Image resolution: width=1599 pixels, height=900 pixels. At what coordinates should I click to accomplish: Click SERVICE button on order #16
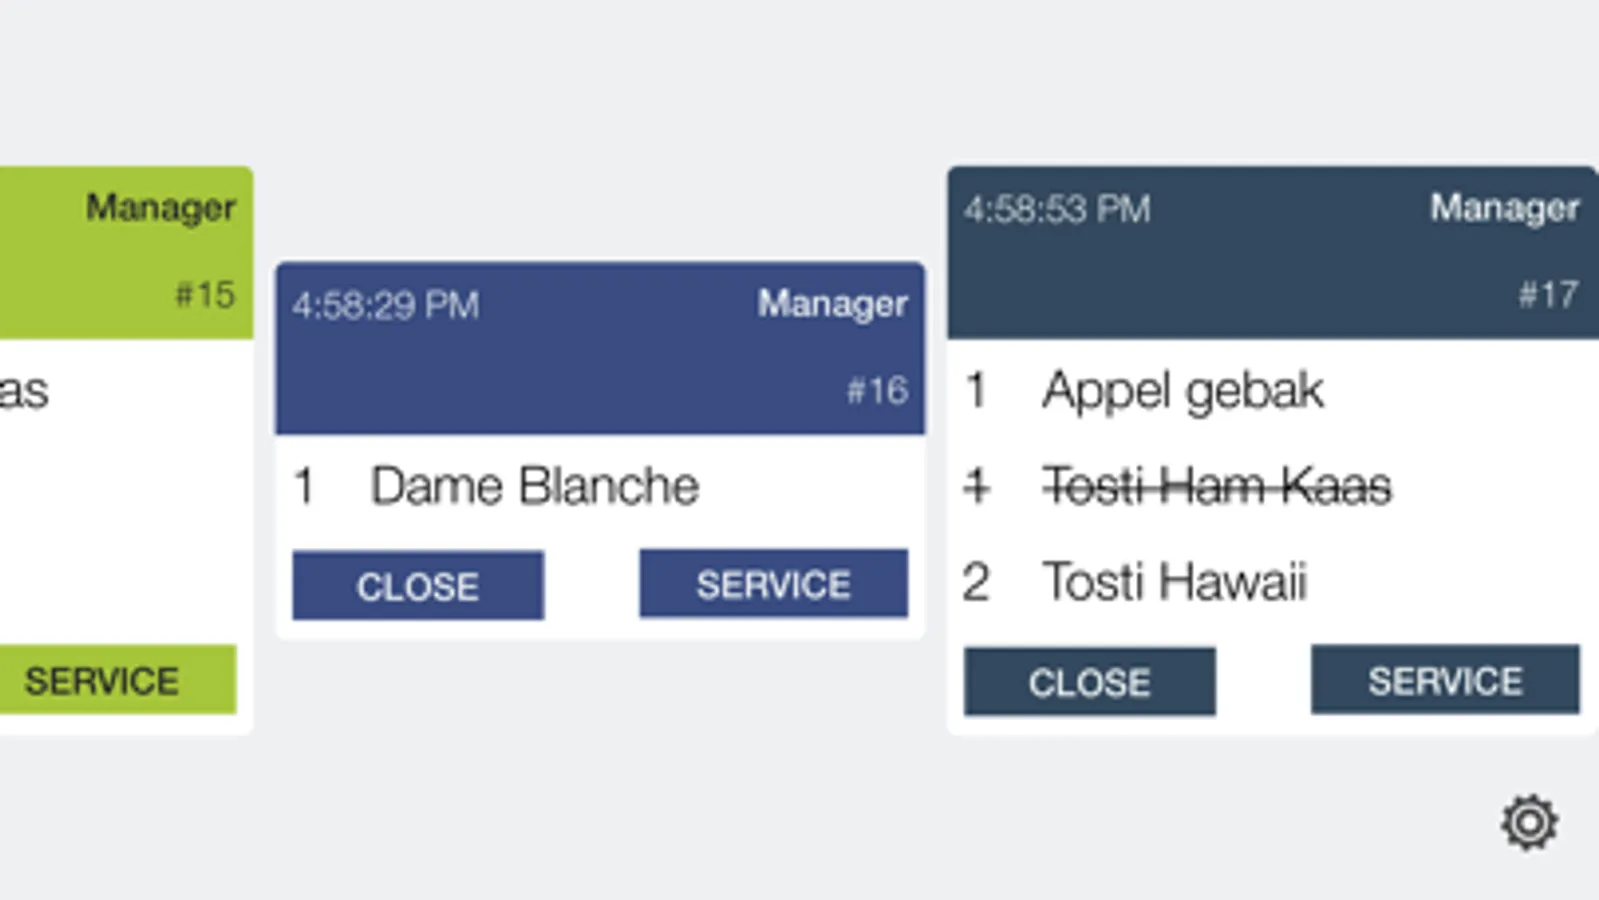(774, 584)
